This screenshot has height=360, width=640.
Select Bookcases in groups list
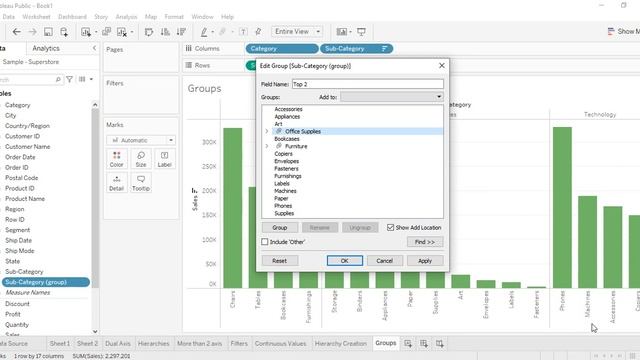click(x=287, y=139)
